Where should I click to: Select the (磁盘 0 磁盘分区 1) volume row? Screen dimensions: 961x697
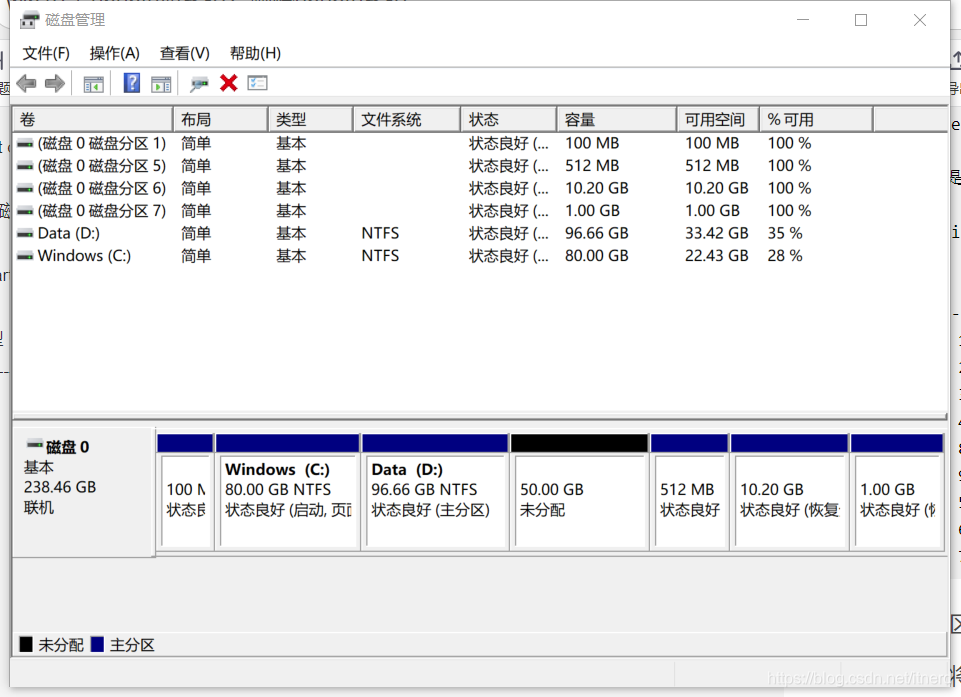click(480, 143)
